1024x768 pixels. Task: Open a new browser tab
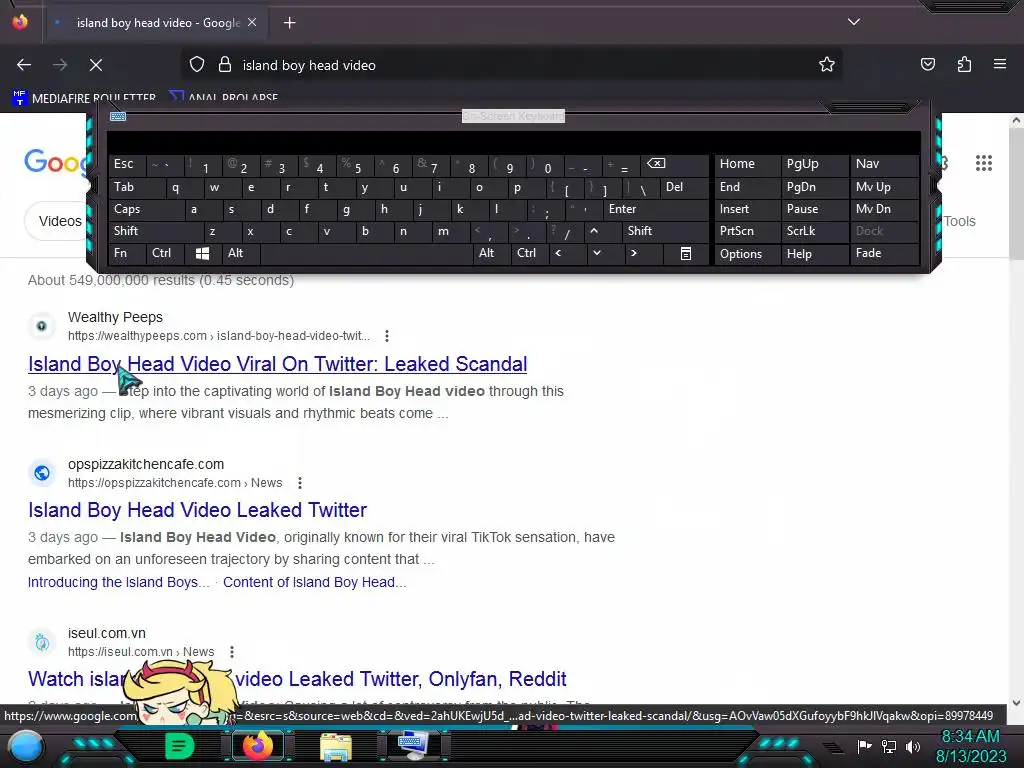point(289,23)
